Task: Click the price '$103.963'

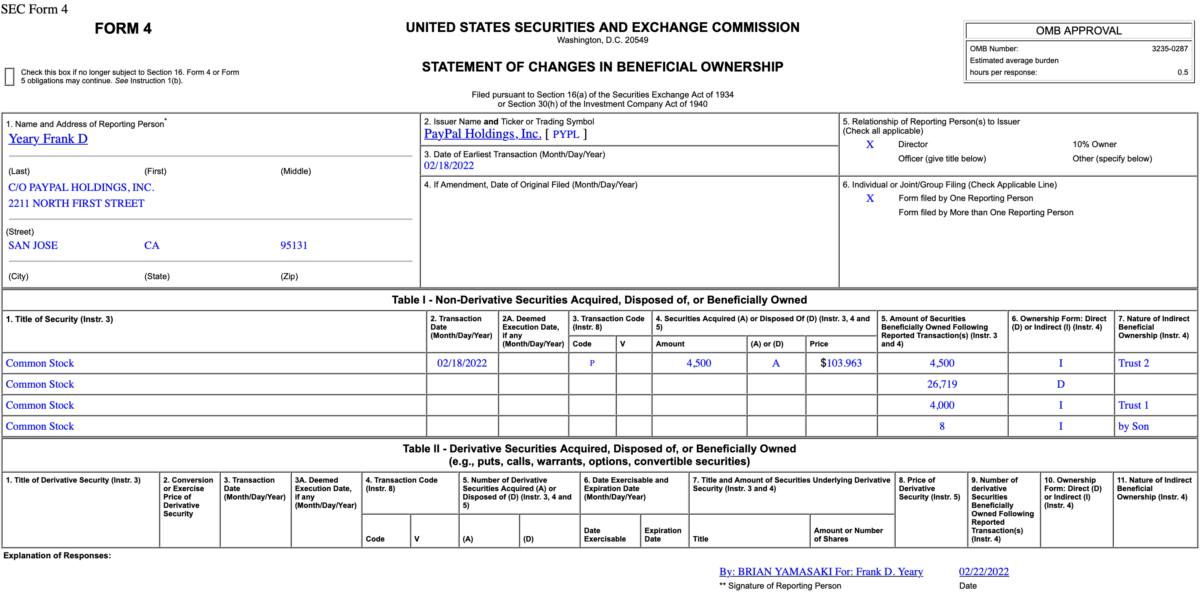Action: point(841,363)
